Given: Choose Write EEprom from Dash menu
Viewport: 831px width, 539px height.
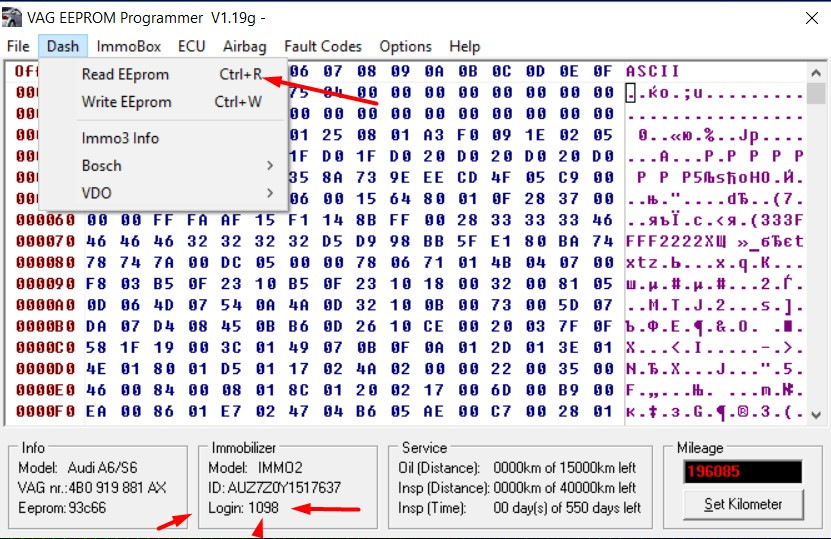Looking at the screenshot, I should click(163, 102).
